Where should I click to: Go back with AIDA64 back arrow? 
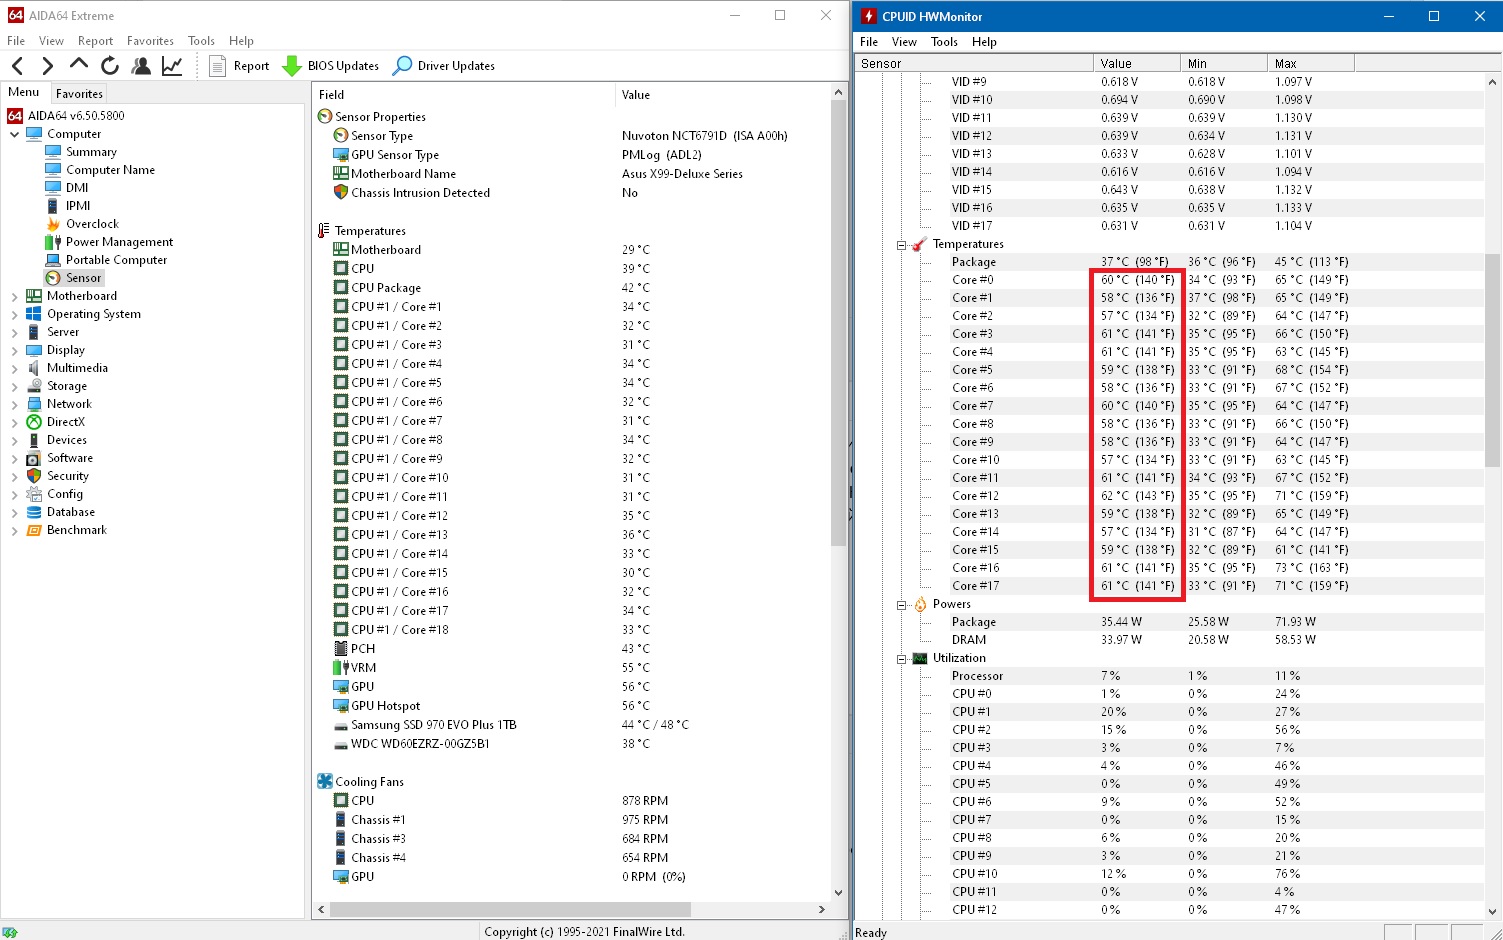[x=18, y=66]
